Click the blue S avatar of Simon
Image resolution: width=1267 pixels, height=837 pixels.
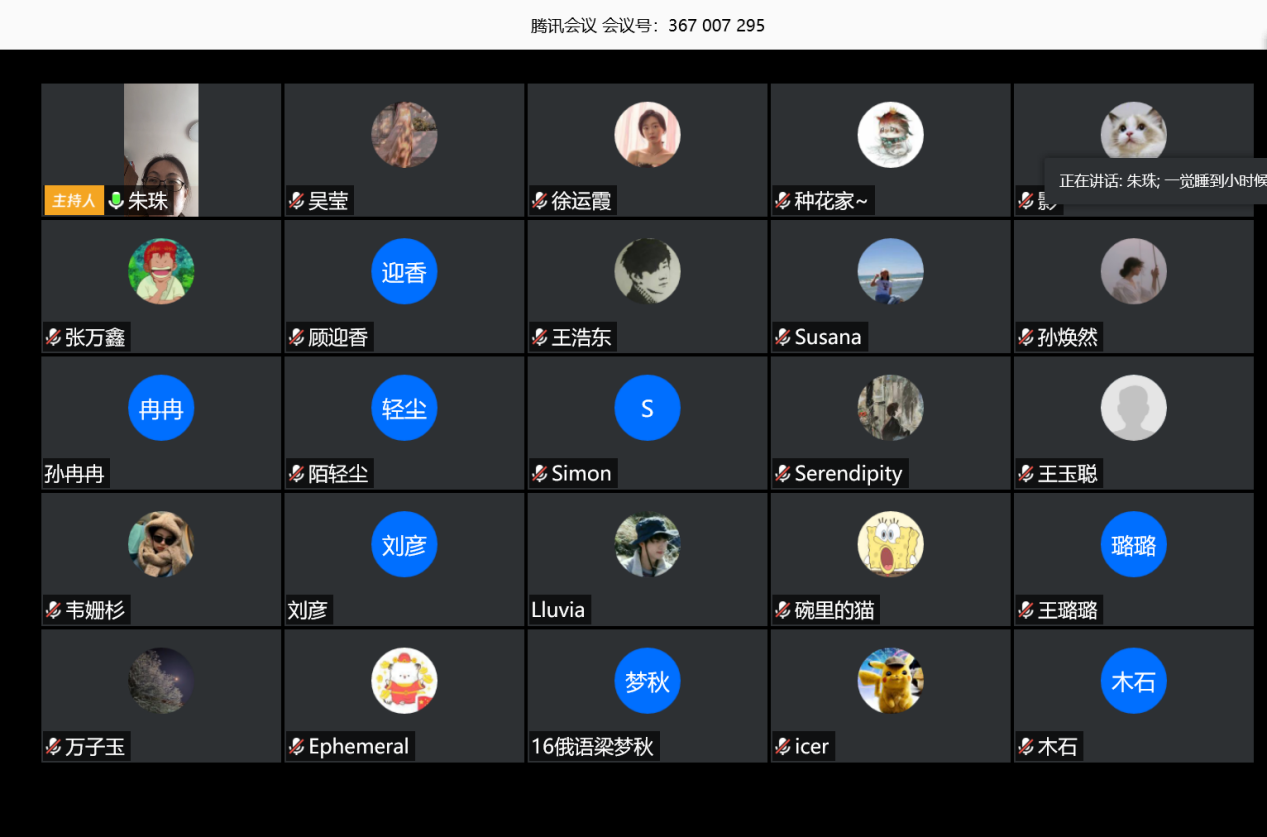[x=647, y=408]
